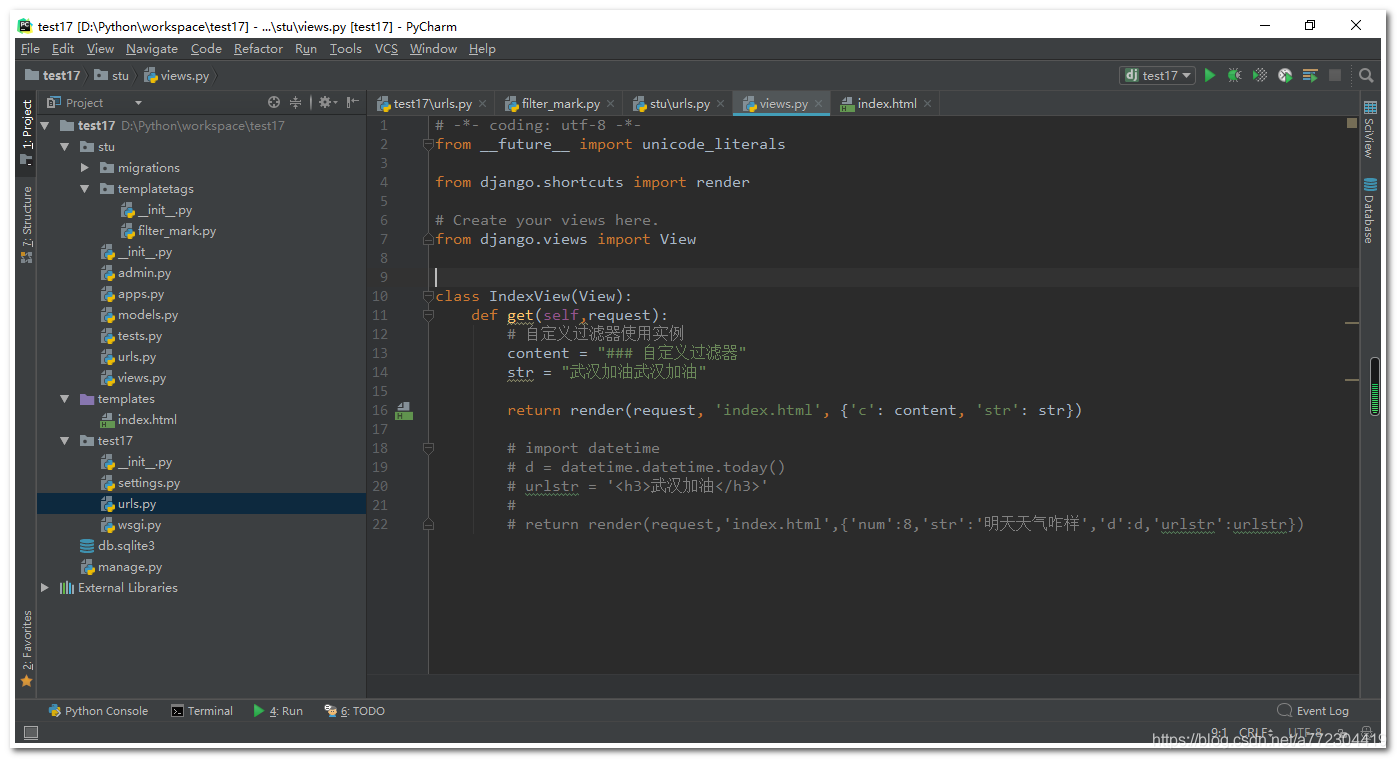Open Search Everywhere magnifier icon

(x=1366, y=75)
